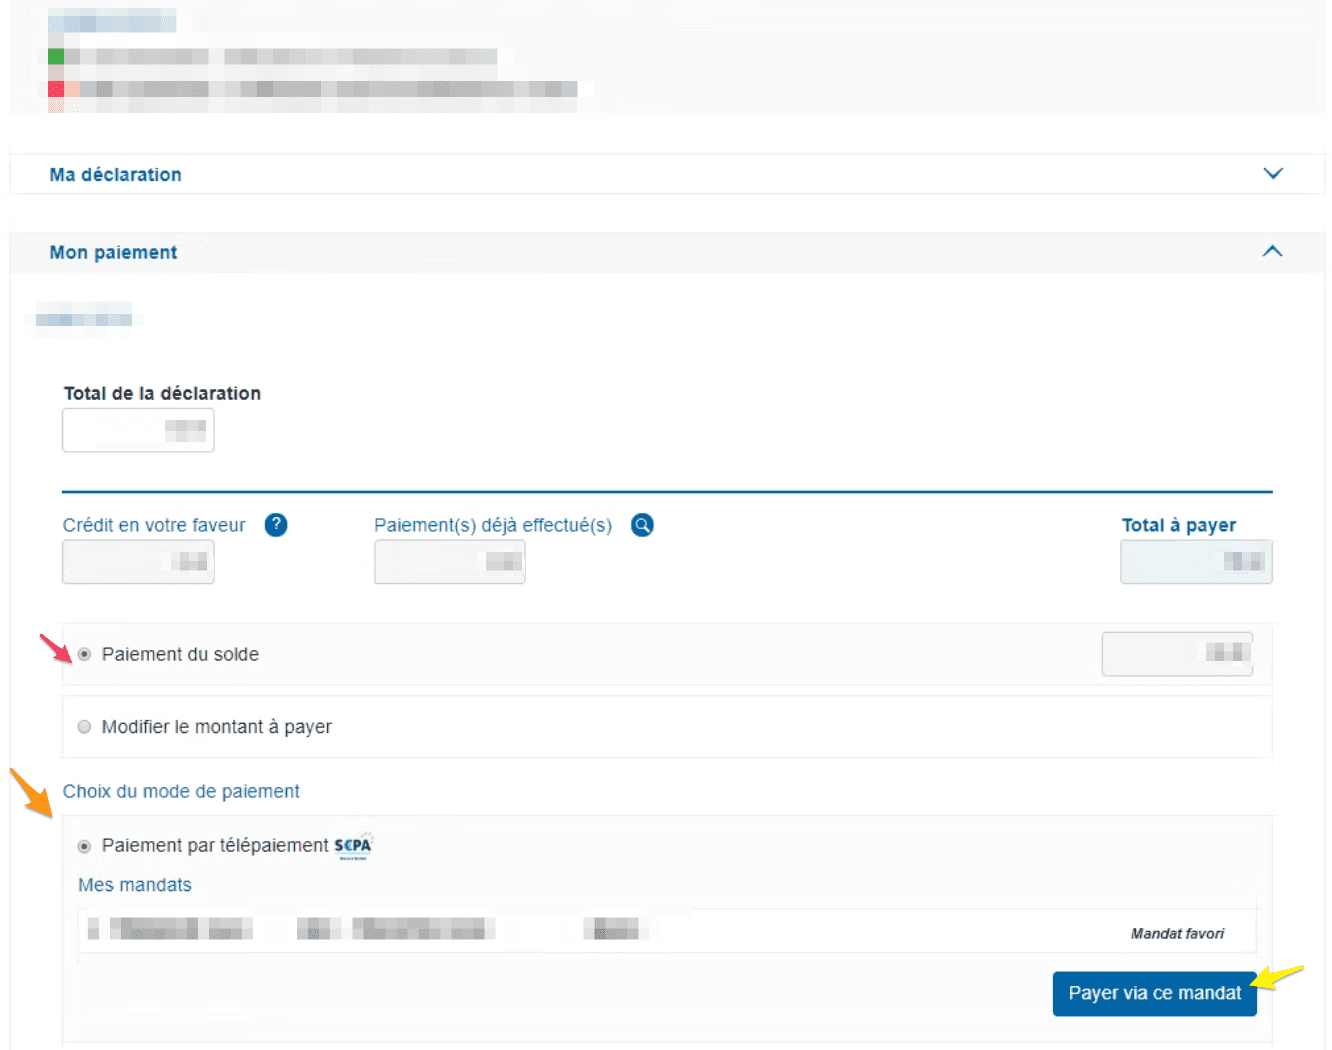Viewport: 1332px width, 1050px height.
Task: Click the Ma déclaration section title
Action: pyautogui.click(x=116, y=175)
